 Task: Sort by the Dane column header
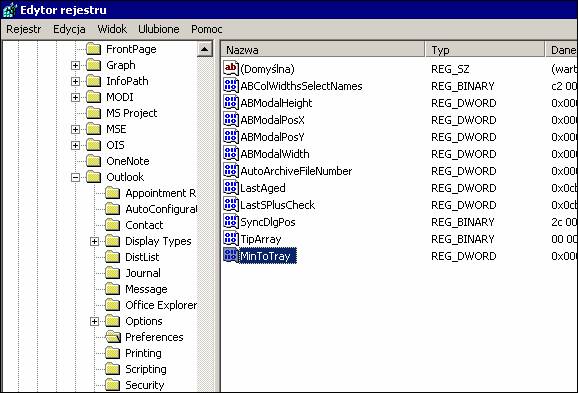(562, 49)
